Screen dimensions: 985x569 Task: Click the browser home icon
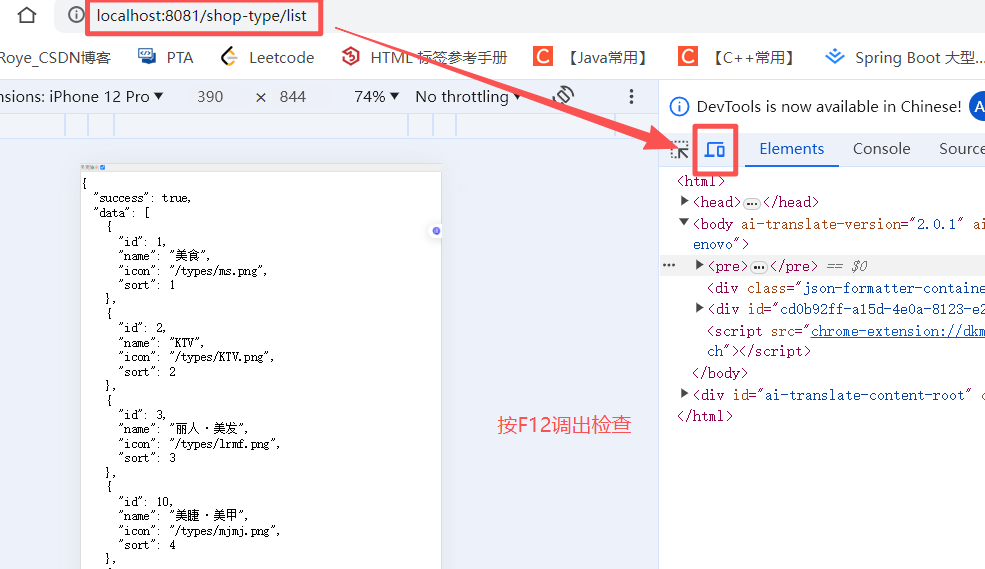point(26,14)
